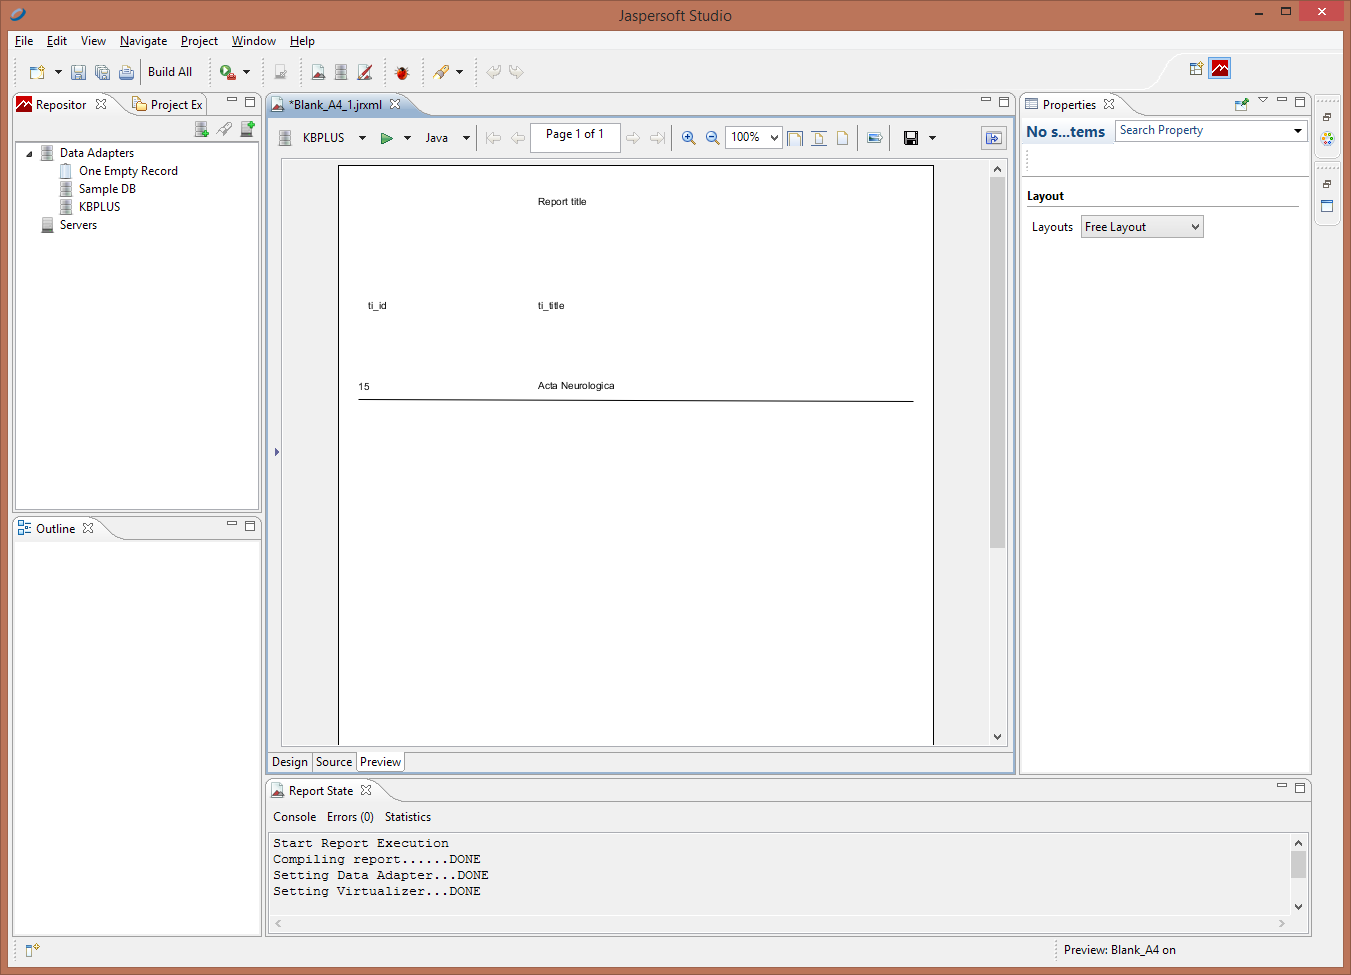The image size is (1351, 975).
Task: Select the Servers tree node
Action: click(x=78, y=225)
